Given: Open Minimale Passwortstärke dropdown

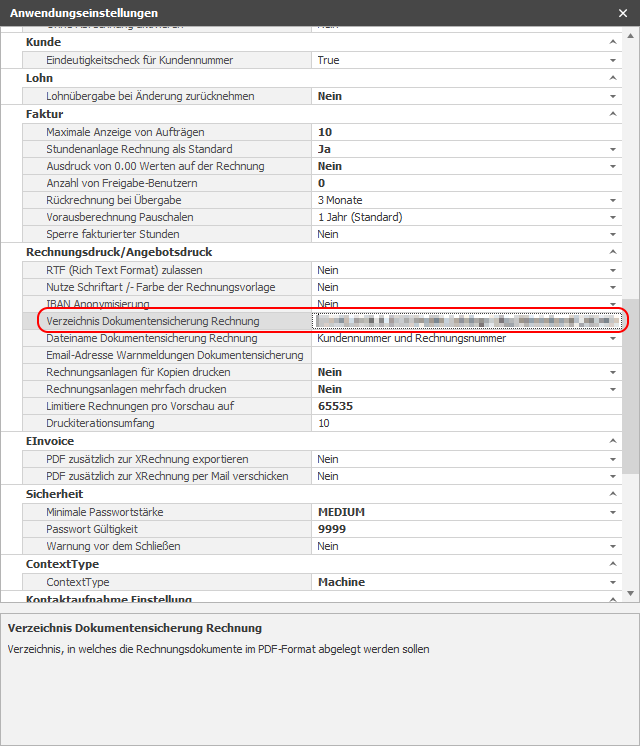Looking at the screenshot, I should [613, 512].
